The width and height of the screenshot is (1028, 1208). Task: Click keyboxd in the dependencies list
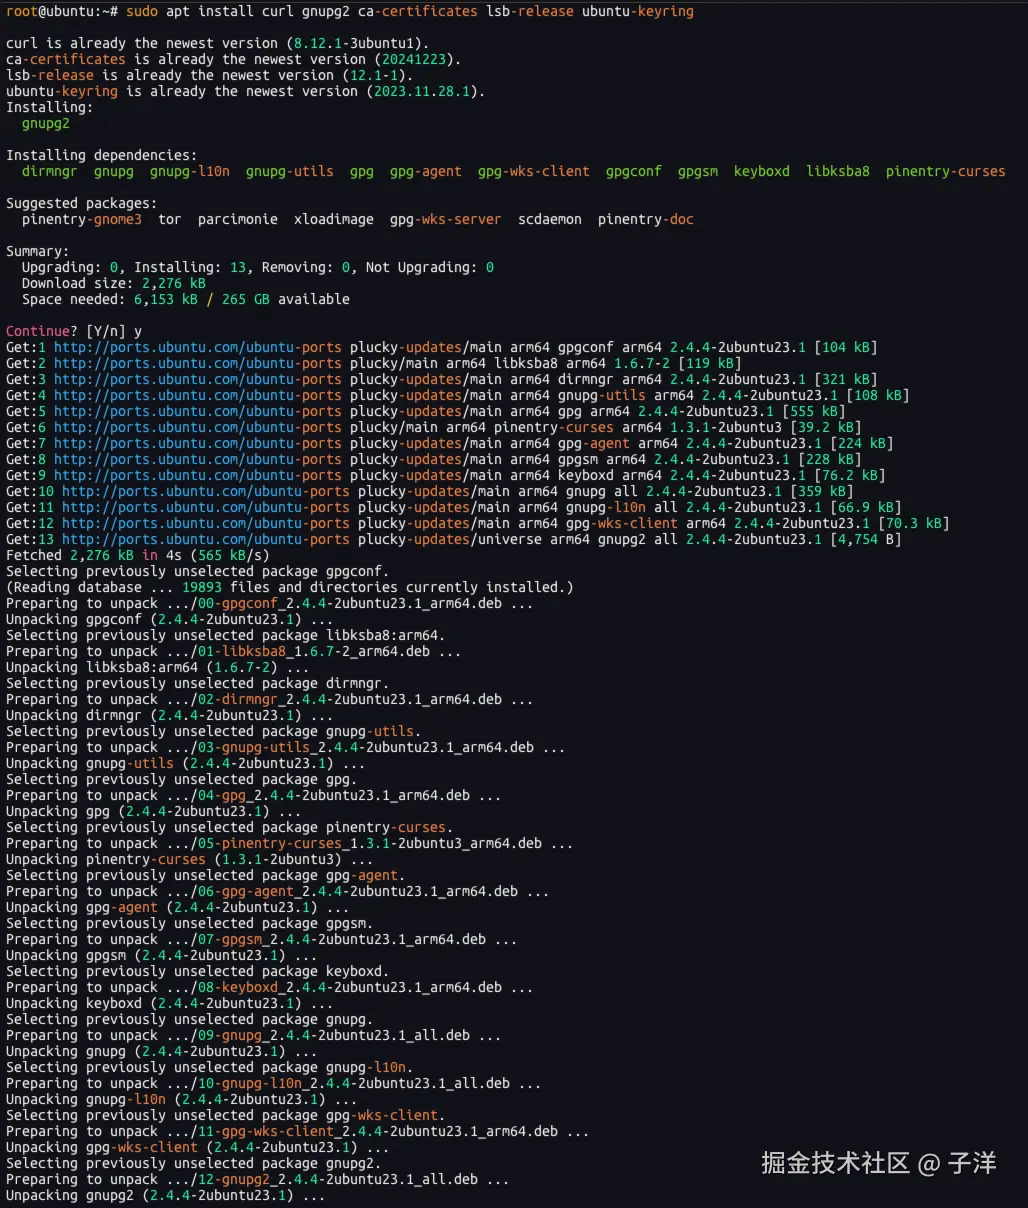pos(762,172)
